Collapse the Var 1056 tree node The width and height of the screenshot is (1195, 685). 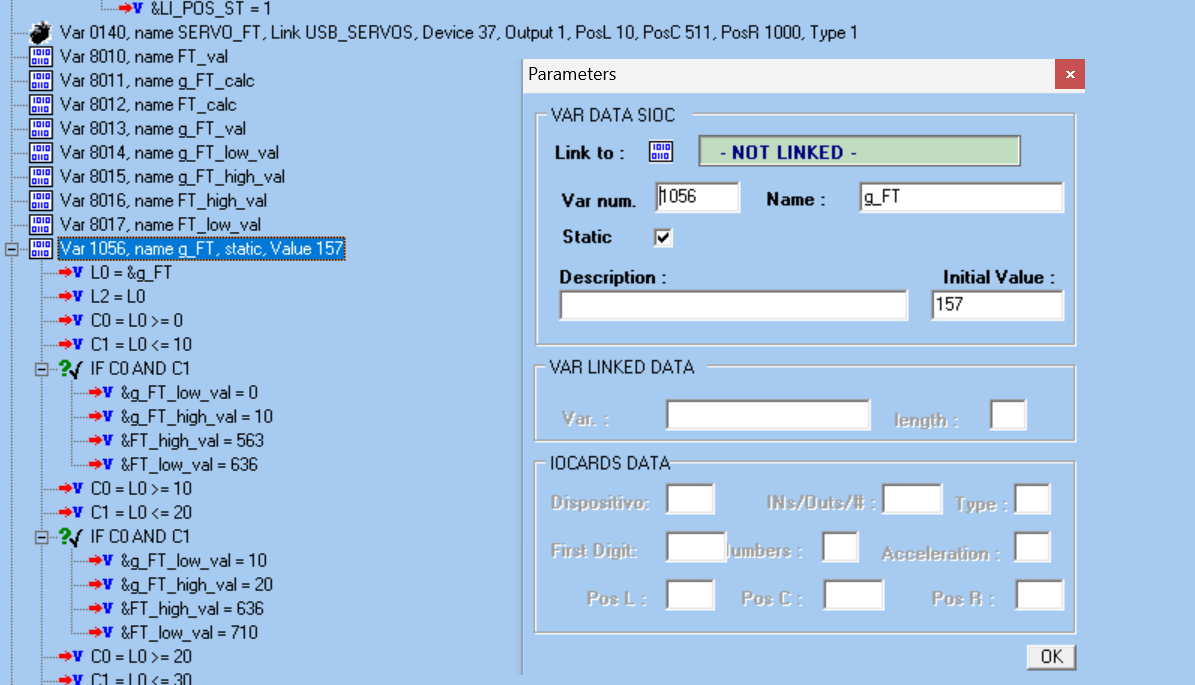tap(12, 249)
